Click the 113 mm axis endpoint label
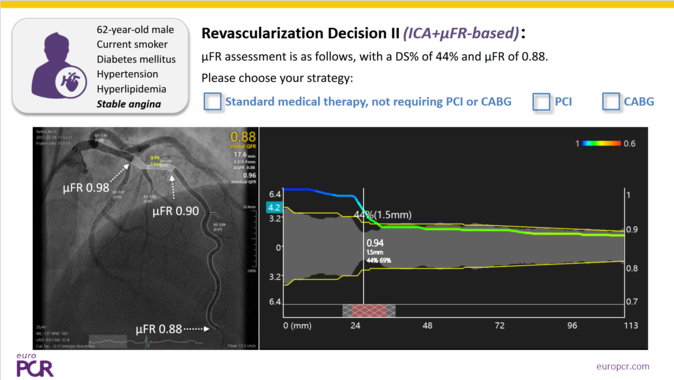This screenshot has height=380, width=674. [x=631, y=325]
